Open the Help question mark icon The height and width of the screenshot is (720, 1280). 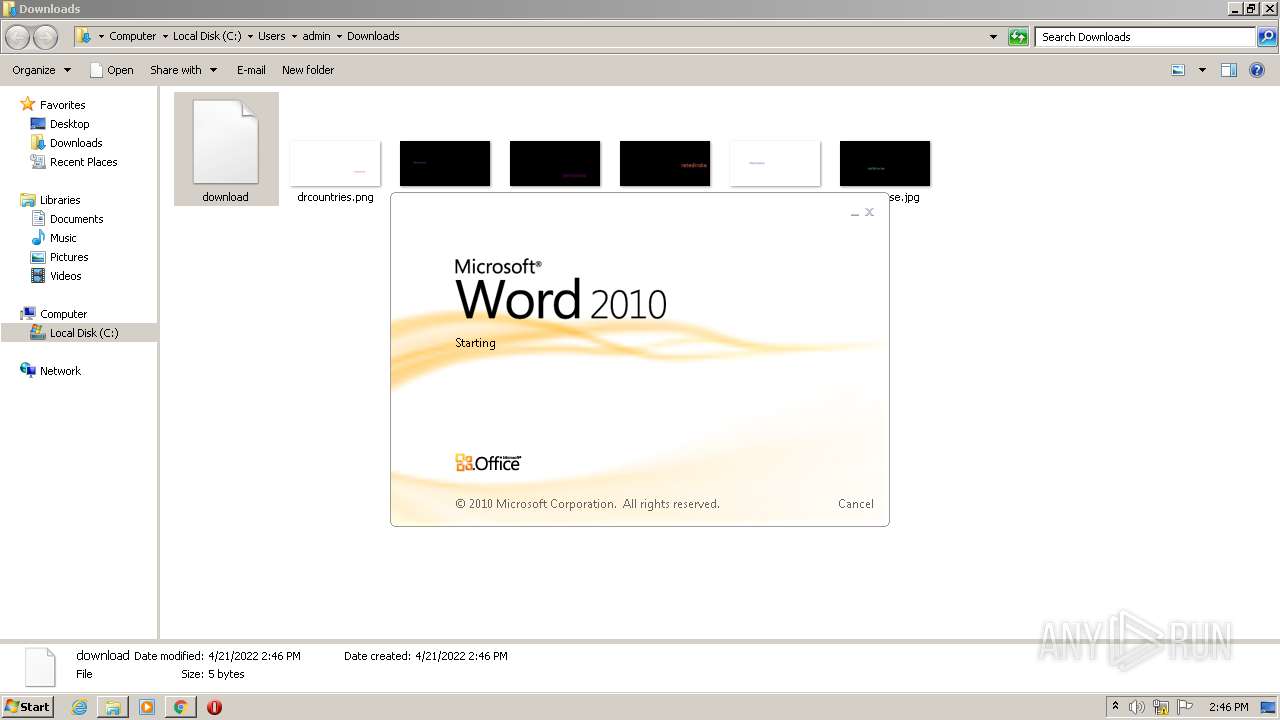click(x=1257, y=70)
